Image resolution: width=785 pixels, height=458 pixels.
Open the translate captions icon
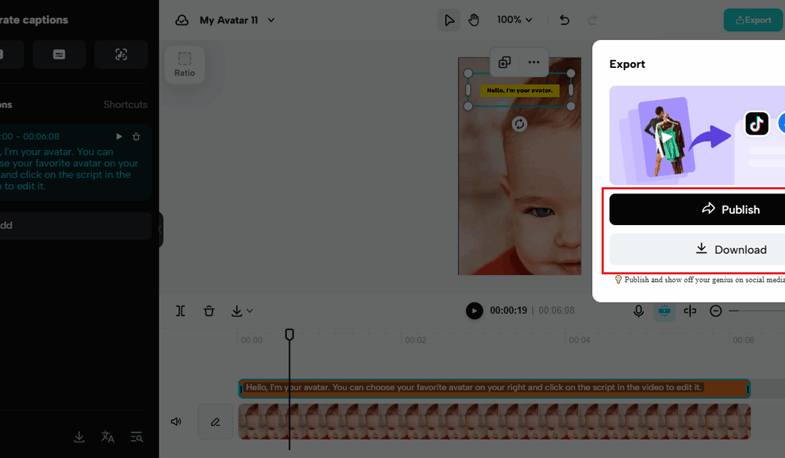[x=108, y=437]
